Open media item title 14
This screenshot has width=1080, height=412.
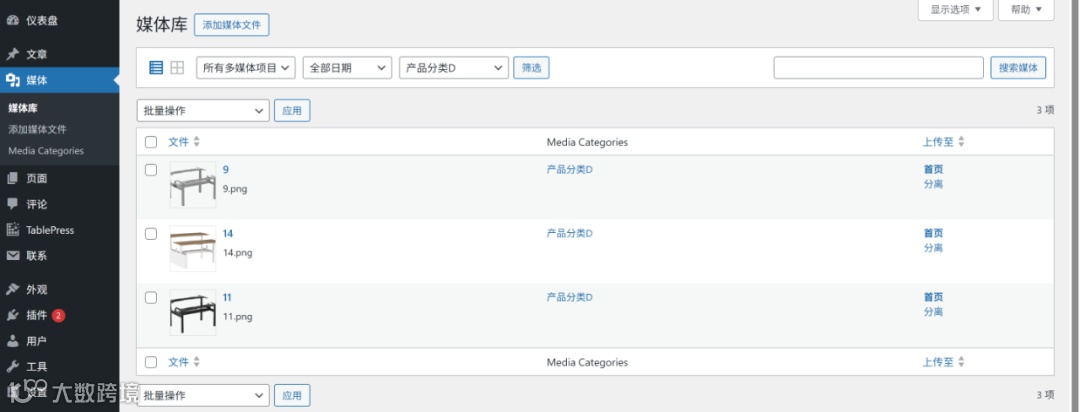coord(228,234)
